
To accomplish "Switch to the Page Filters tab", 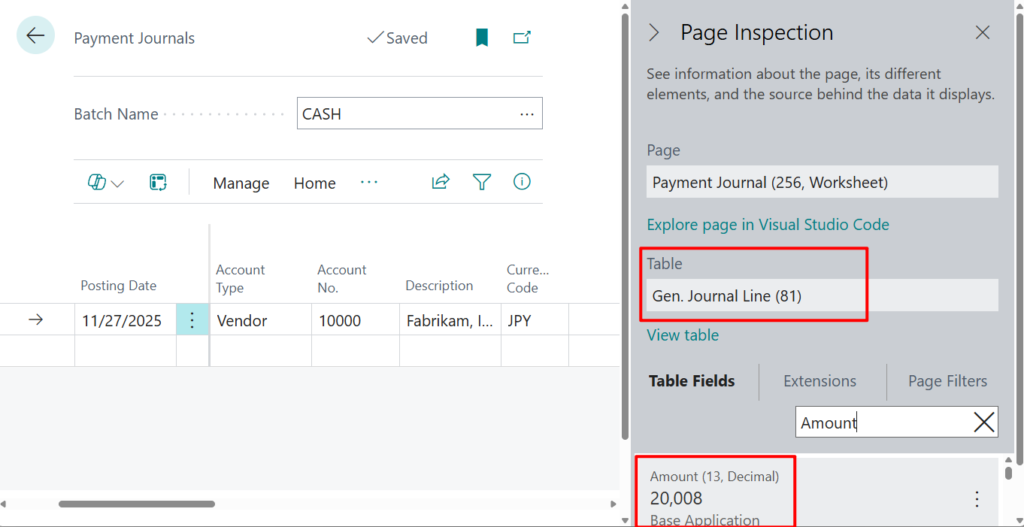I will [947, 381].
